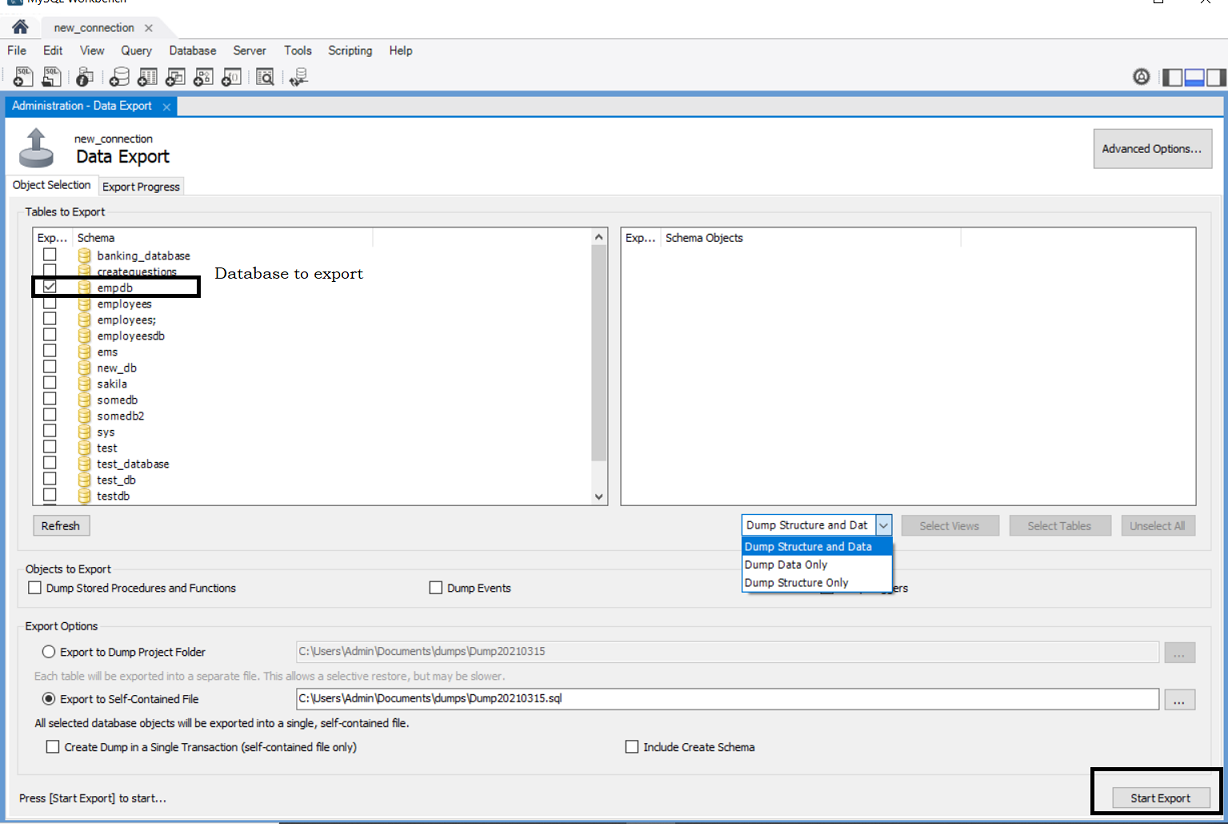Click the Select Tables button
1228x824 pixels.
click(1059, 526)
